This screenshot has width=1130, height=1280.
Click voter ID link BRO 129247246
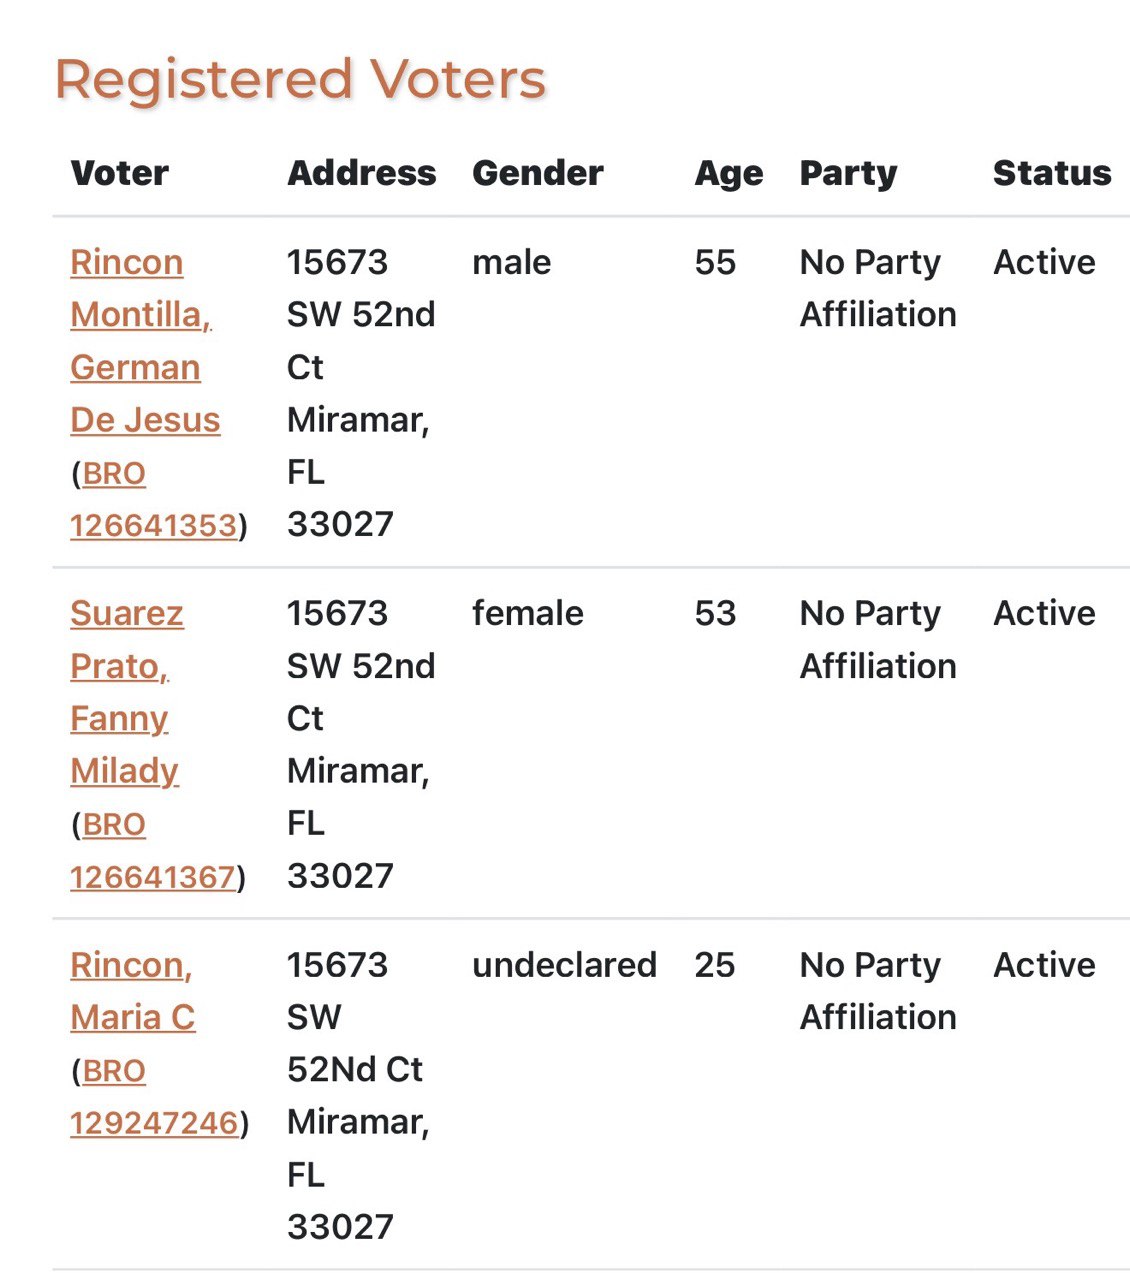coord(155,1097)
